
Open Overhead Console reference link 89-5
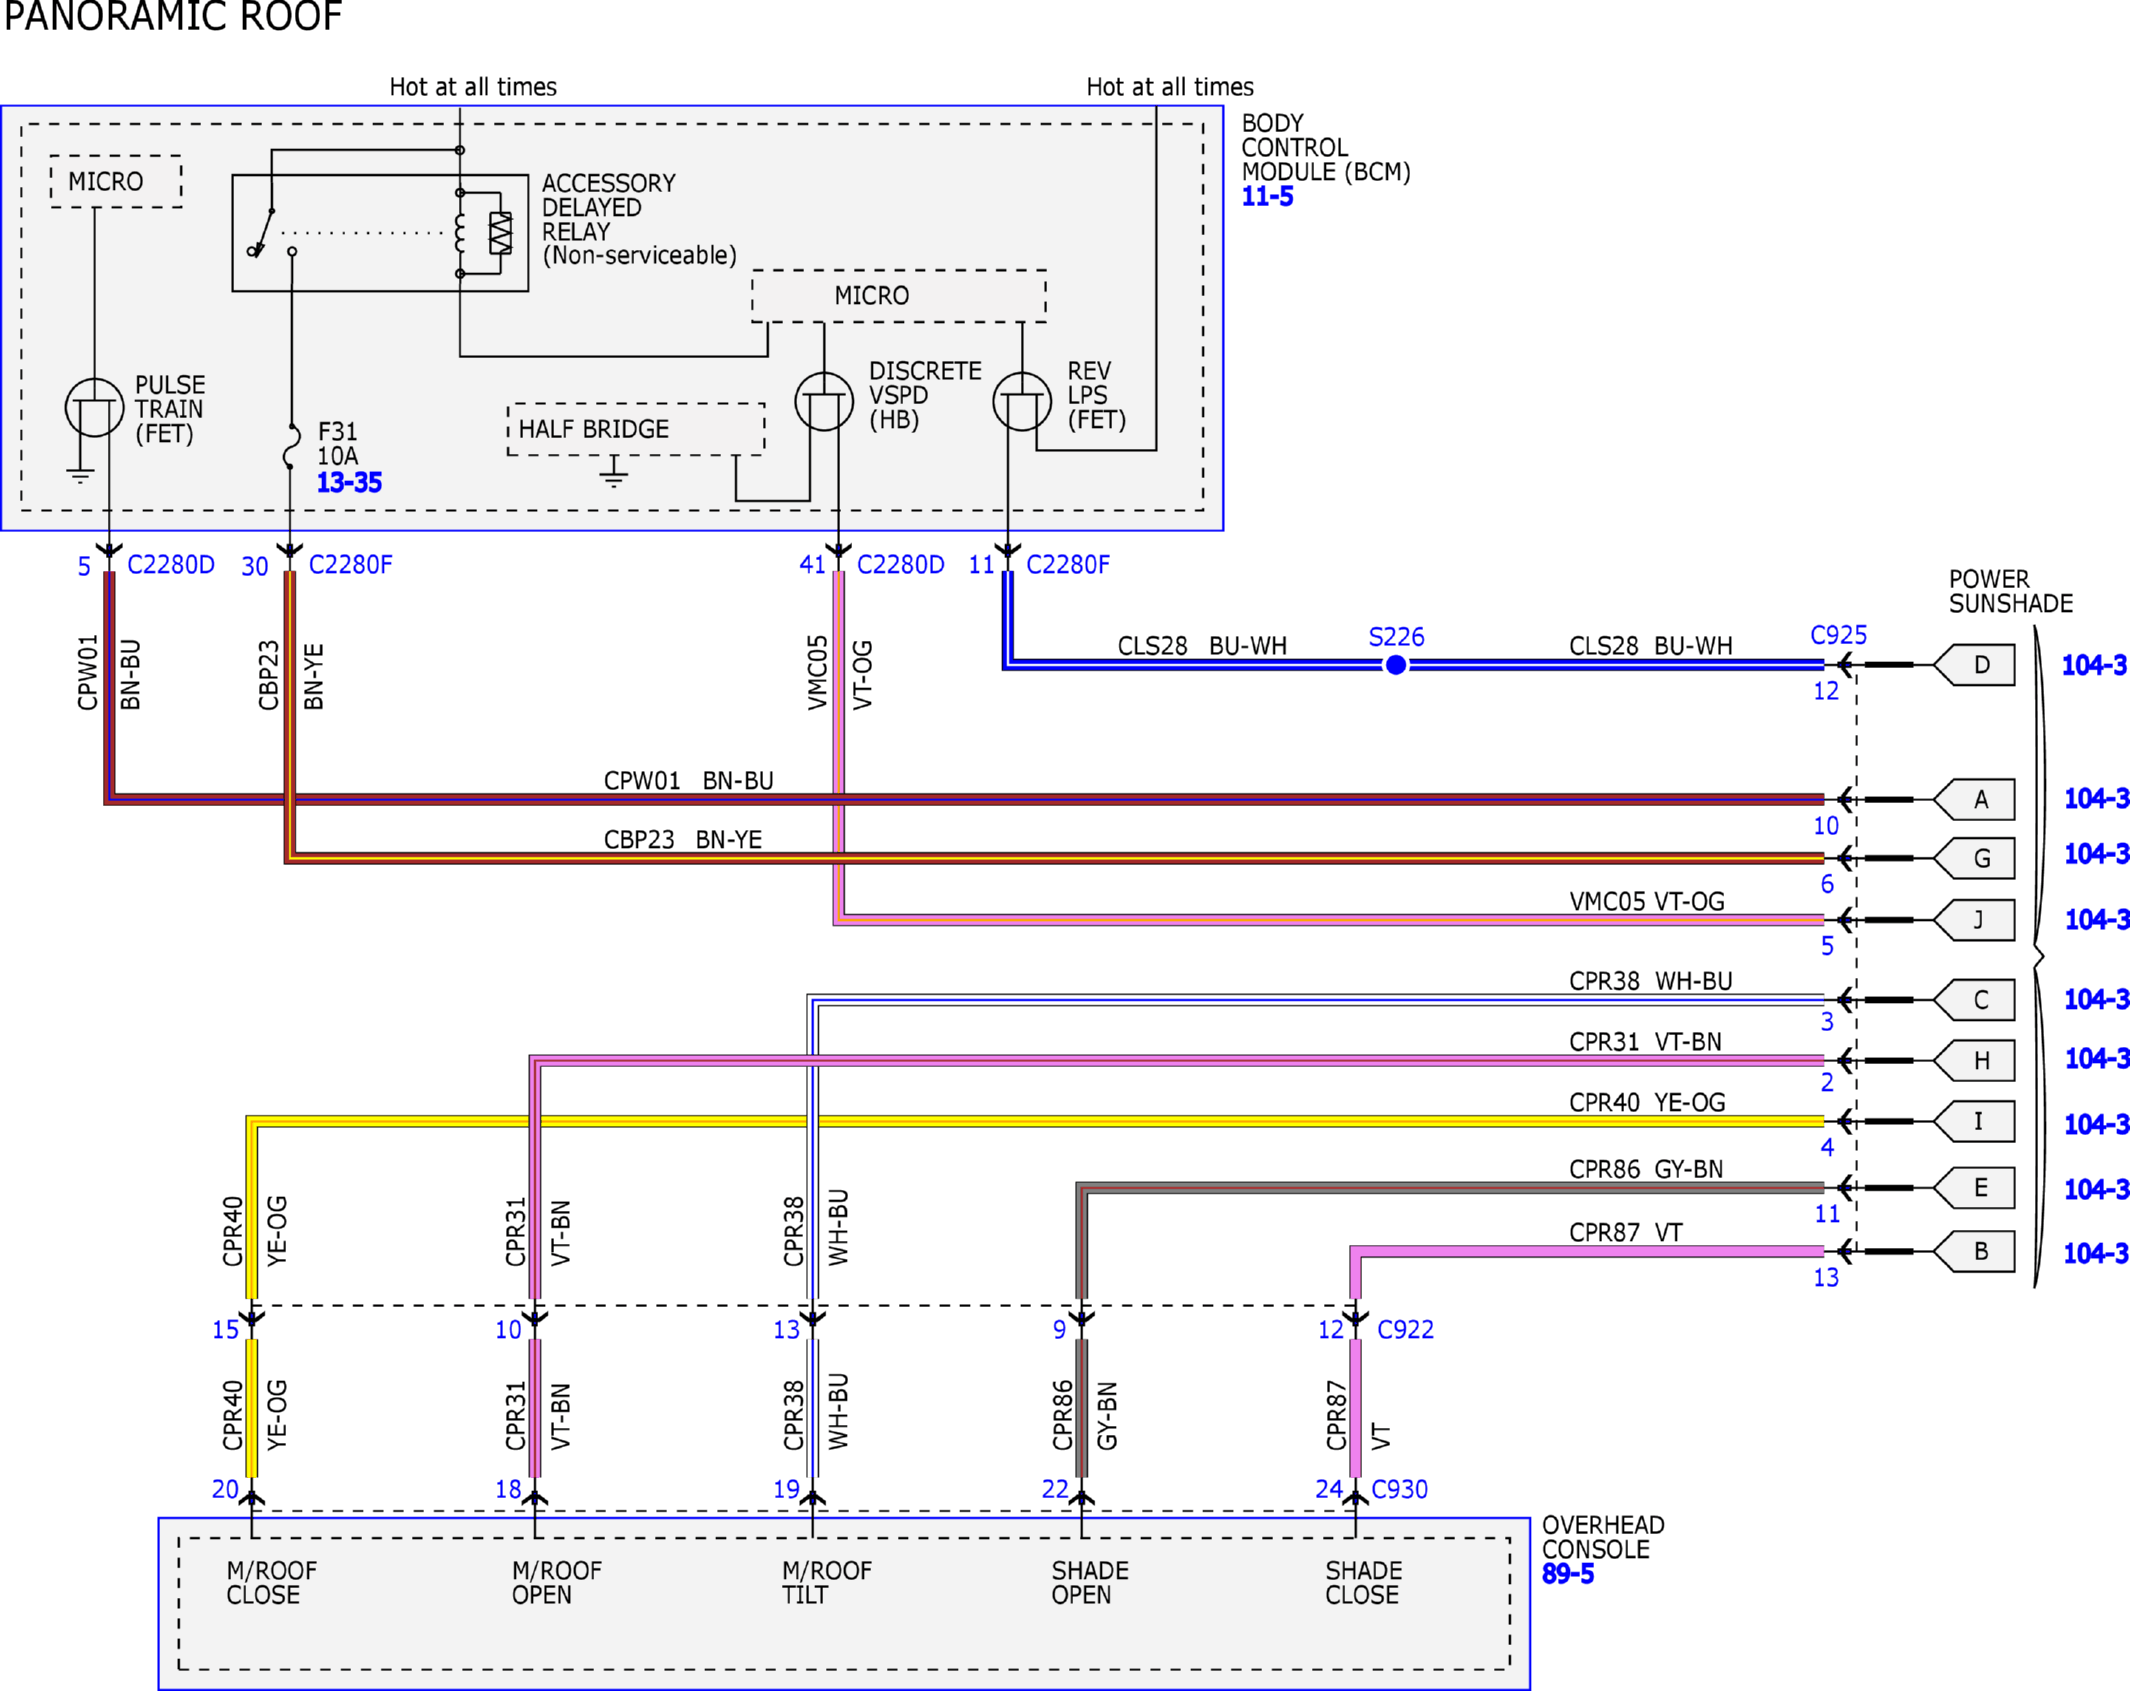(1568, 1574)
